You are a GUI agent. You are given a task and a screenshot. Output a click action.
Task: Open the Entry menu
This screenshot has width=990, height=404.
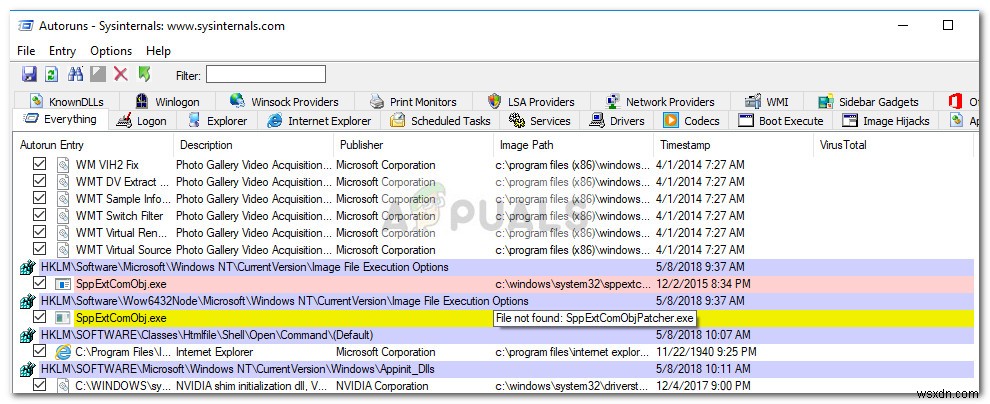point(62,51)
